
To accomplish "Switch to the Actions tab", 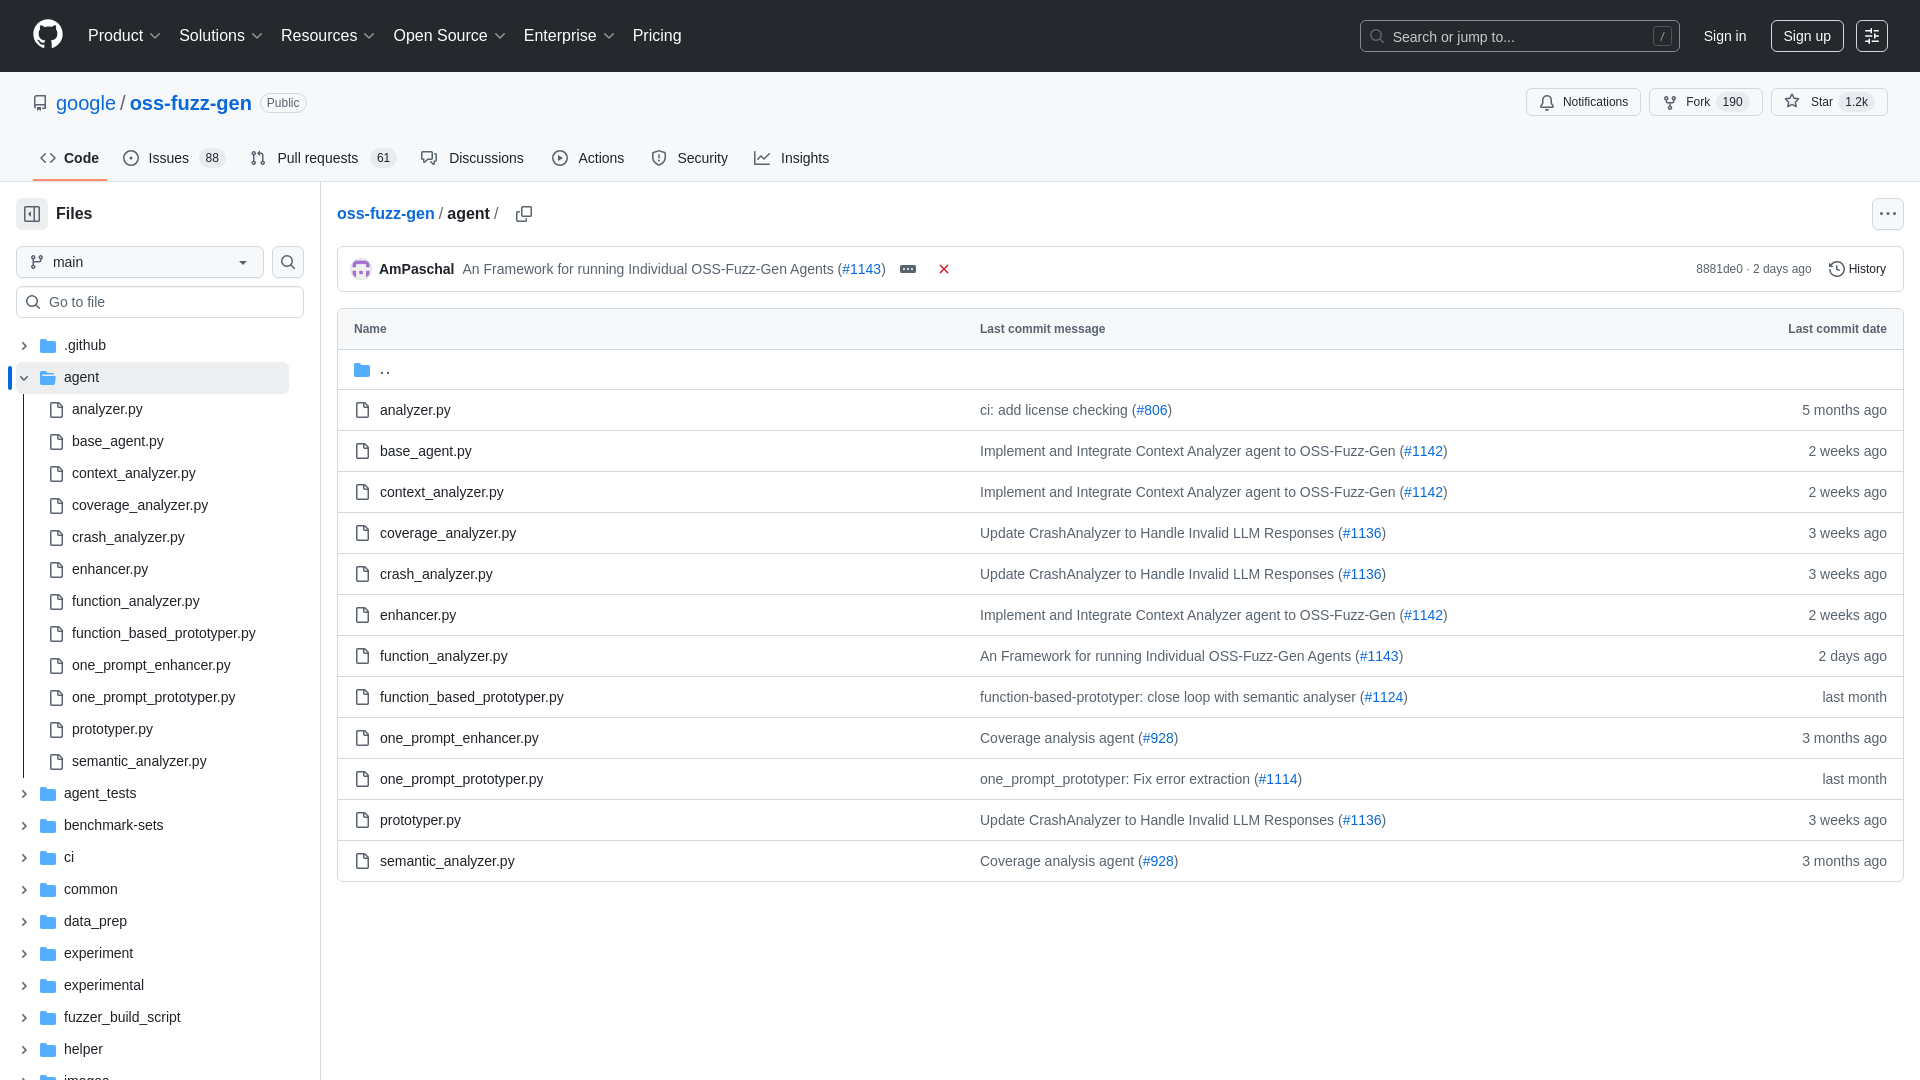I will pos(588,158).
